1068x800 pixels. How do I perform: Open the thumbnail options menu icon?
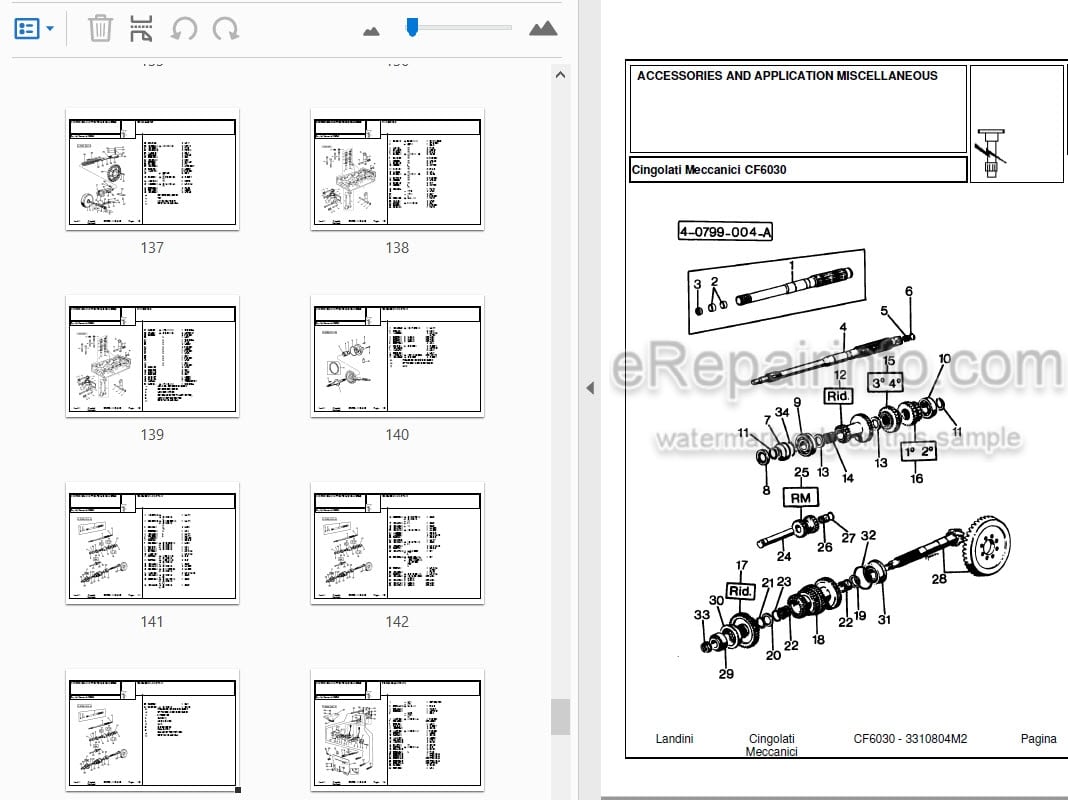click(x=27, y=29)
